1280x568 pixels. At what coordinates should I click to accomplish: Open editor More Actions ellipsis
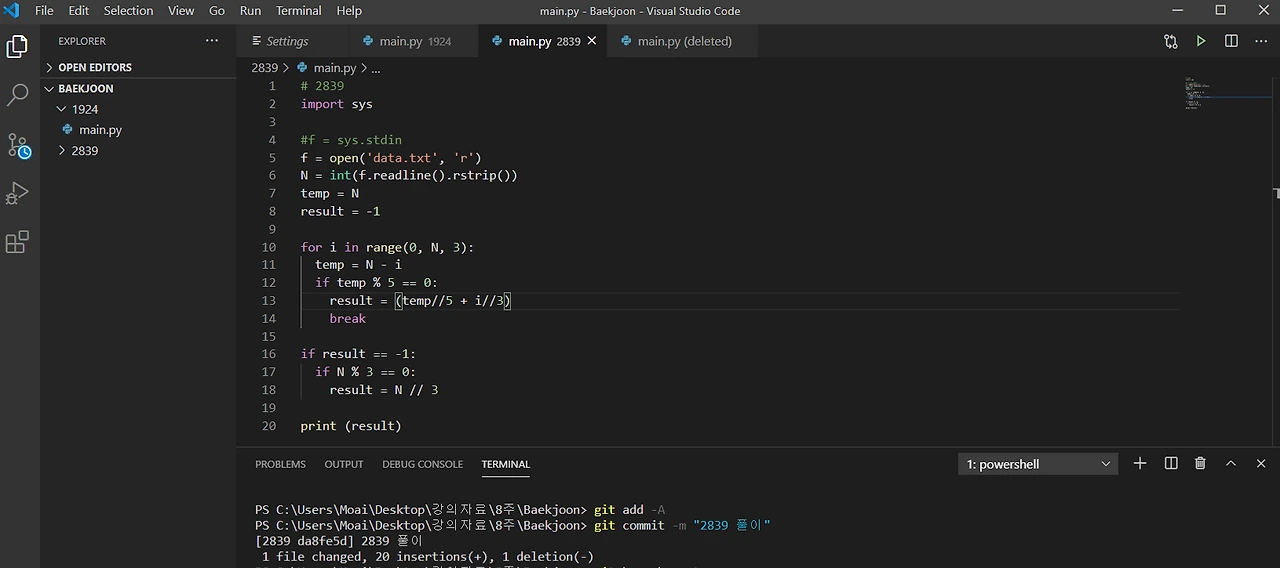1260,41
